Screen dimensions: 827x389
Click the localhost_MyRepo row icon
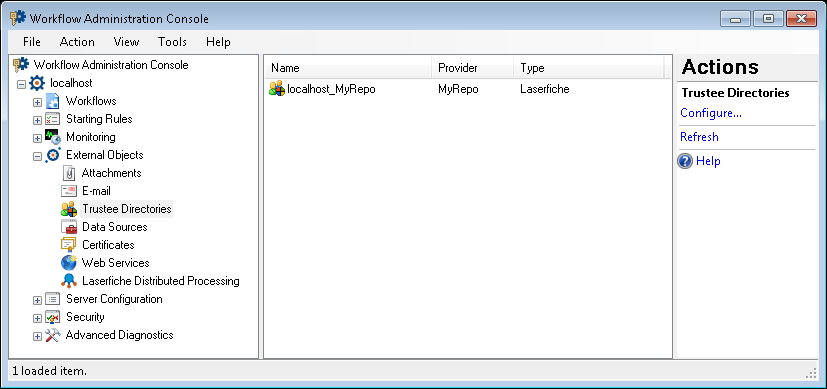tap(277, 89)
